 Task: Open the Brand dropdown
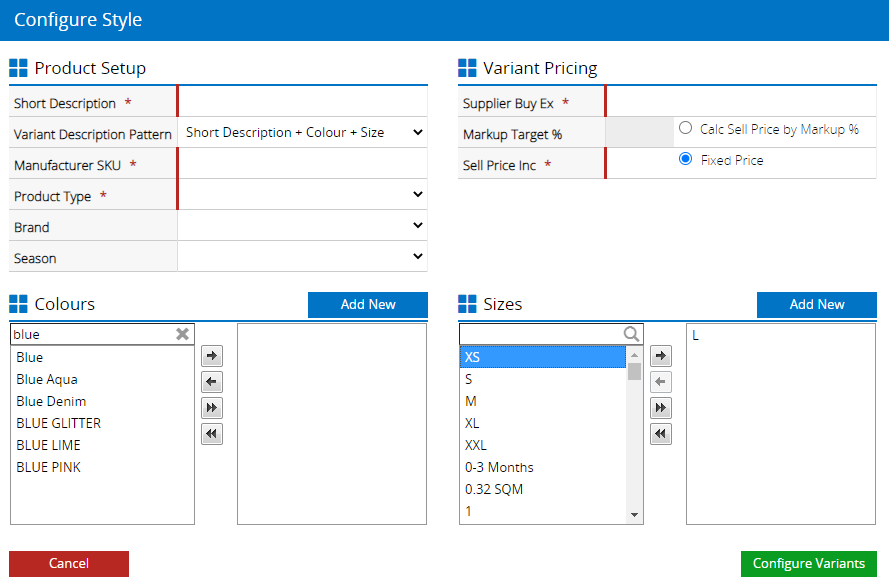[303, 226]
